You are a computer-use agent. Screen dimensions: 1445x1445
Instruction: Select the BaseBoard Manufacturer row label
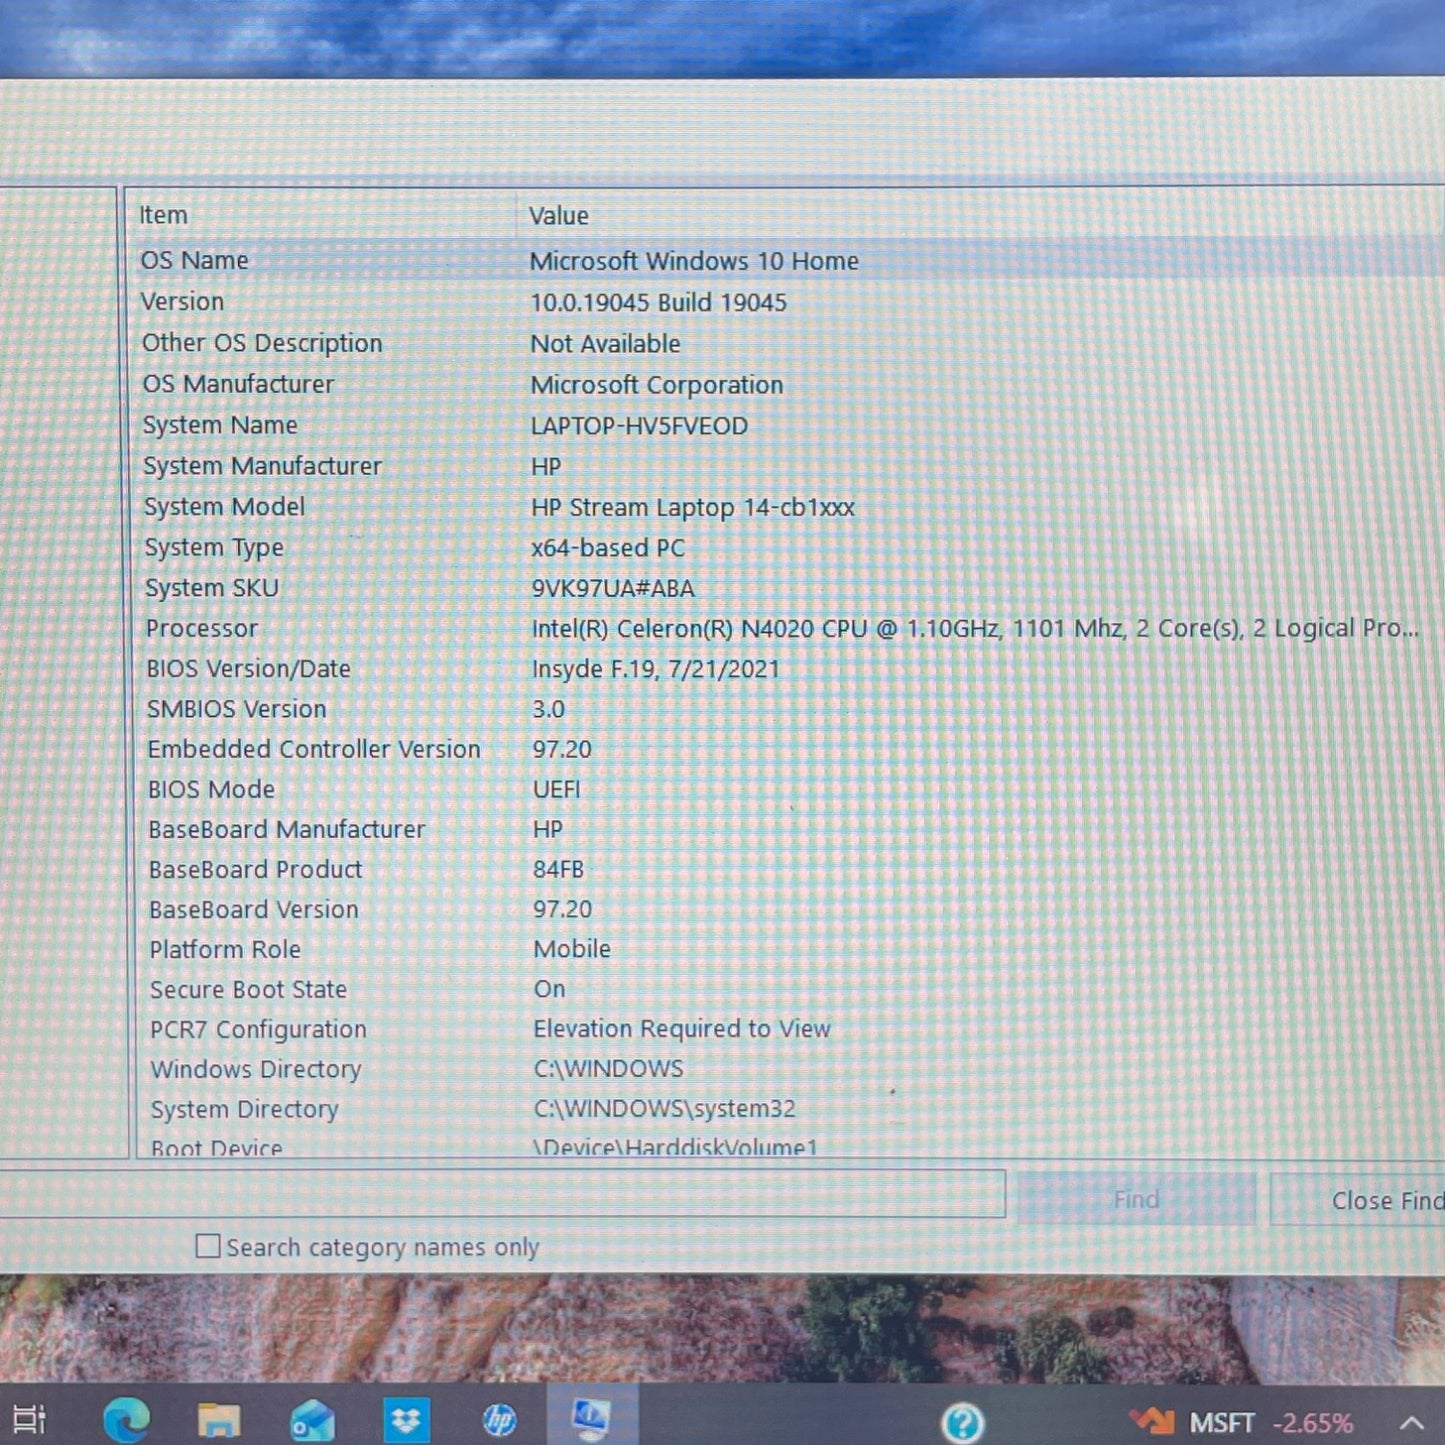(x=287, y=829)
